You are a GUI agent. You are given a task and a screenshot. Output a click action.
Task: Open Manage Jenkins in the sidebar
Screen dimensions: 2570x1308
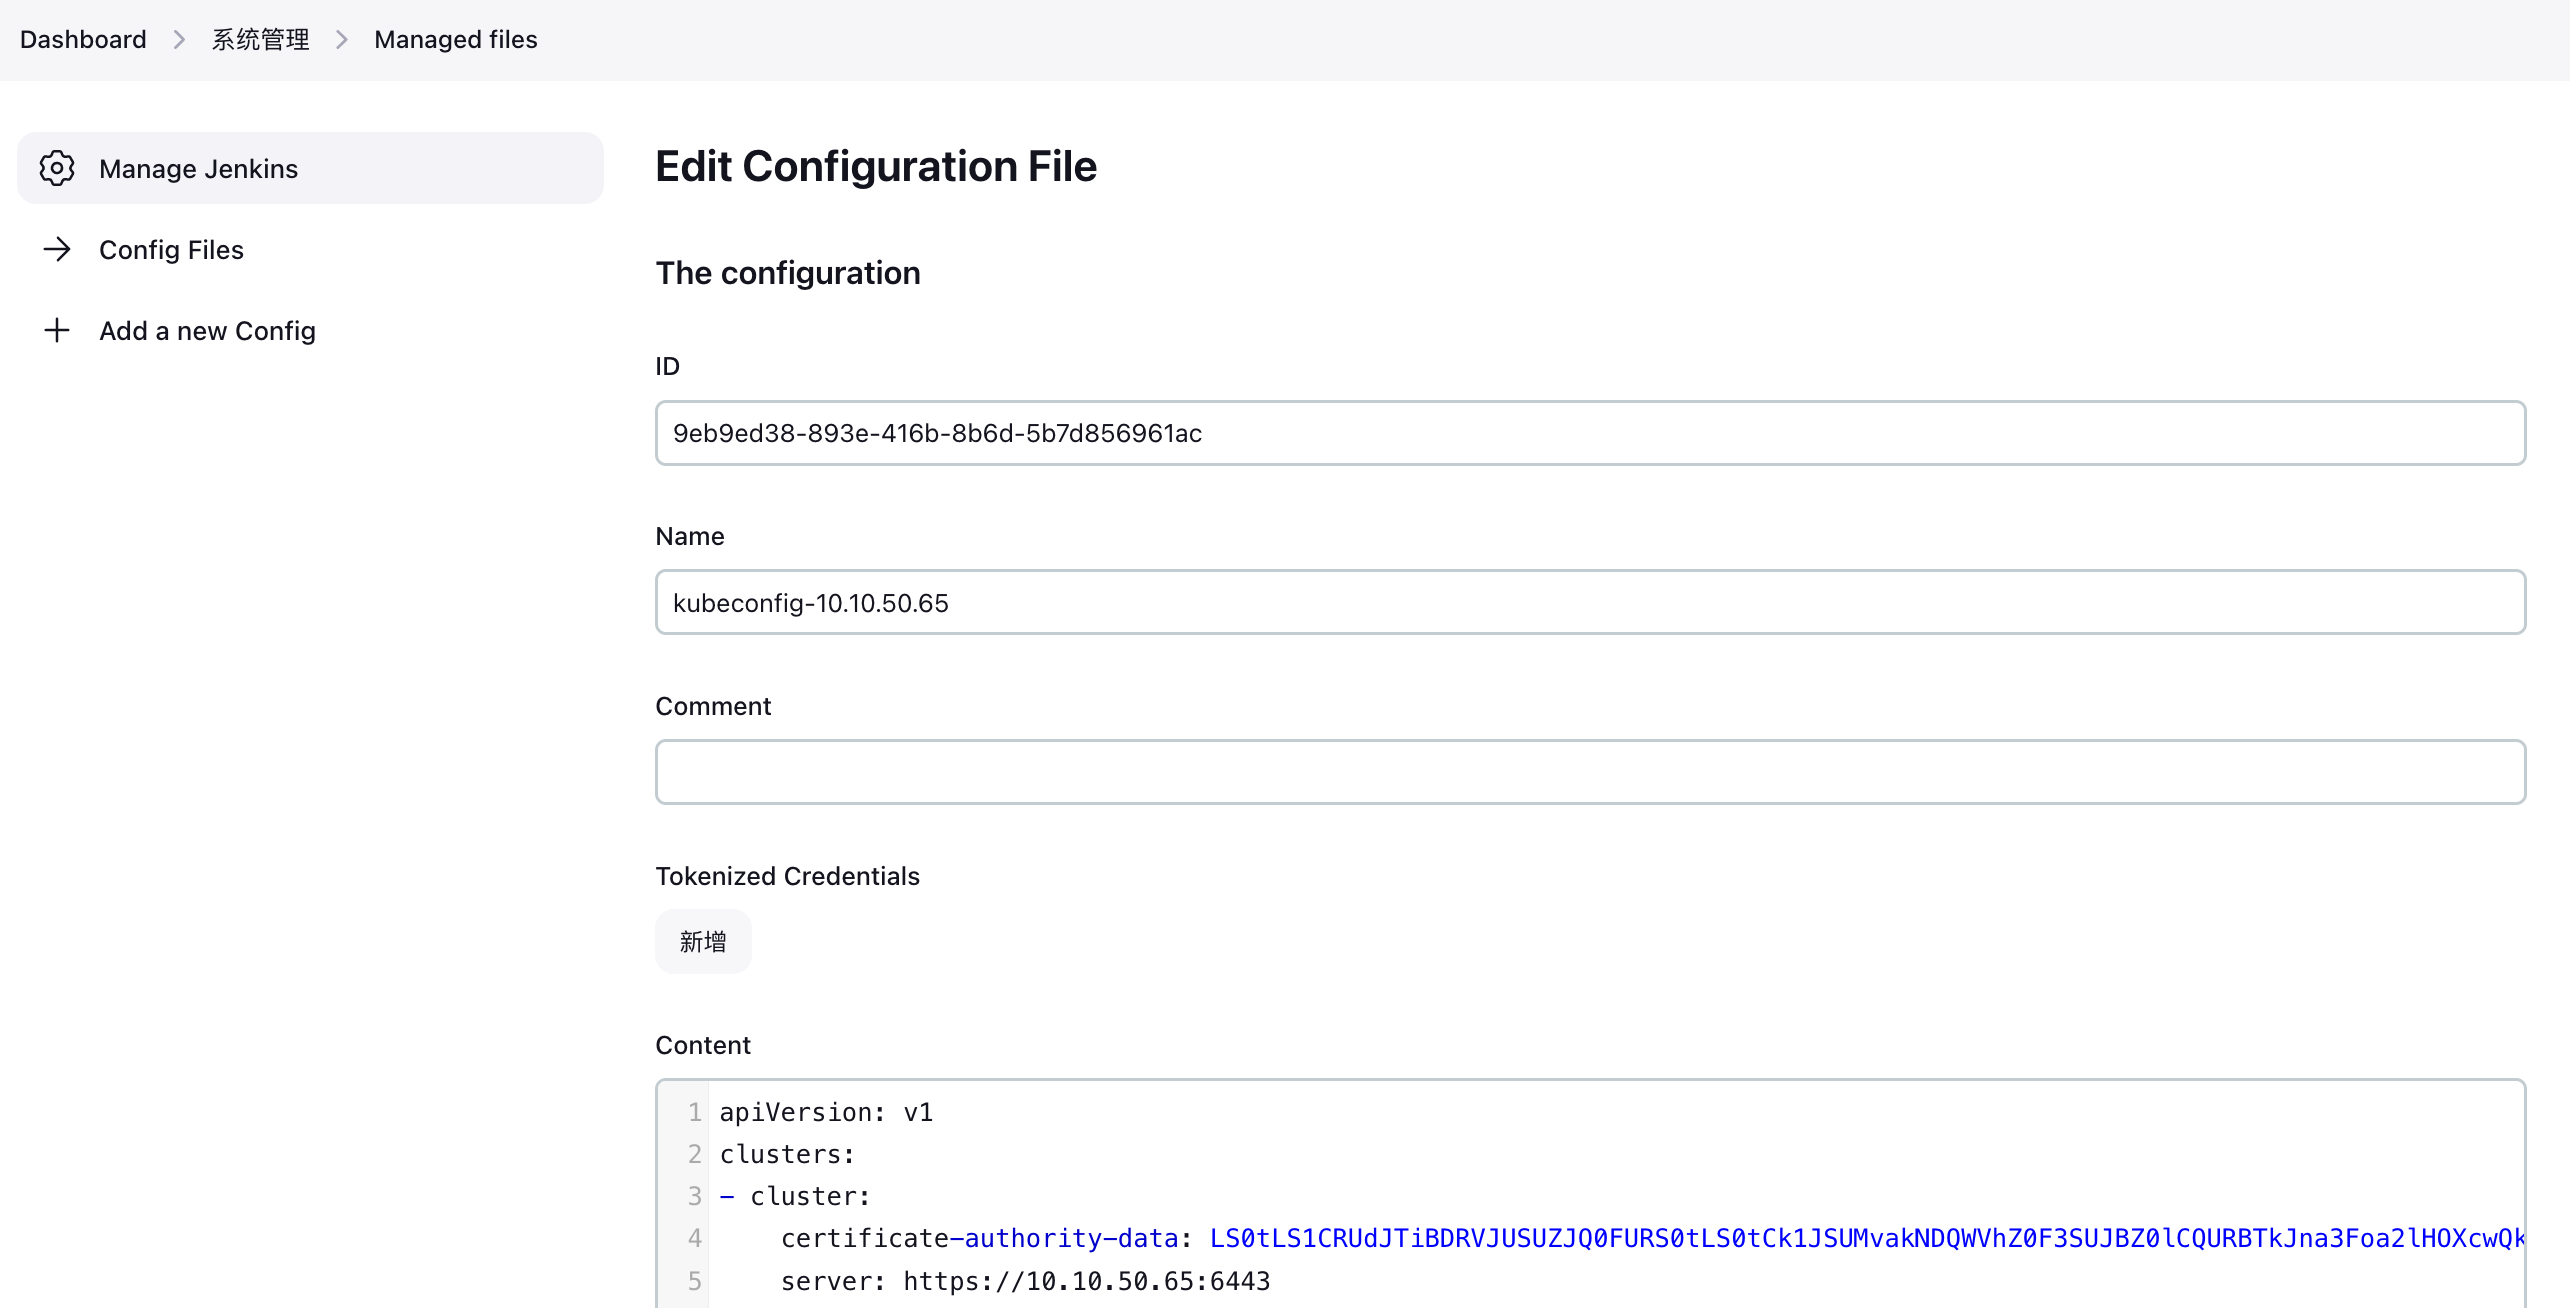coord(310,168)
